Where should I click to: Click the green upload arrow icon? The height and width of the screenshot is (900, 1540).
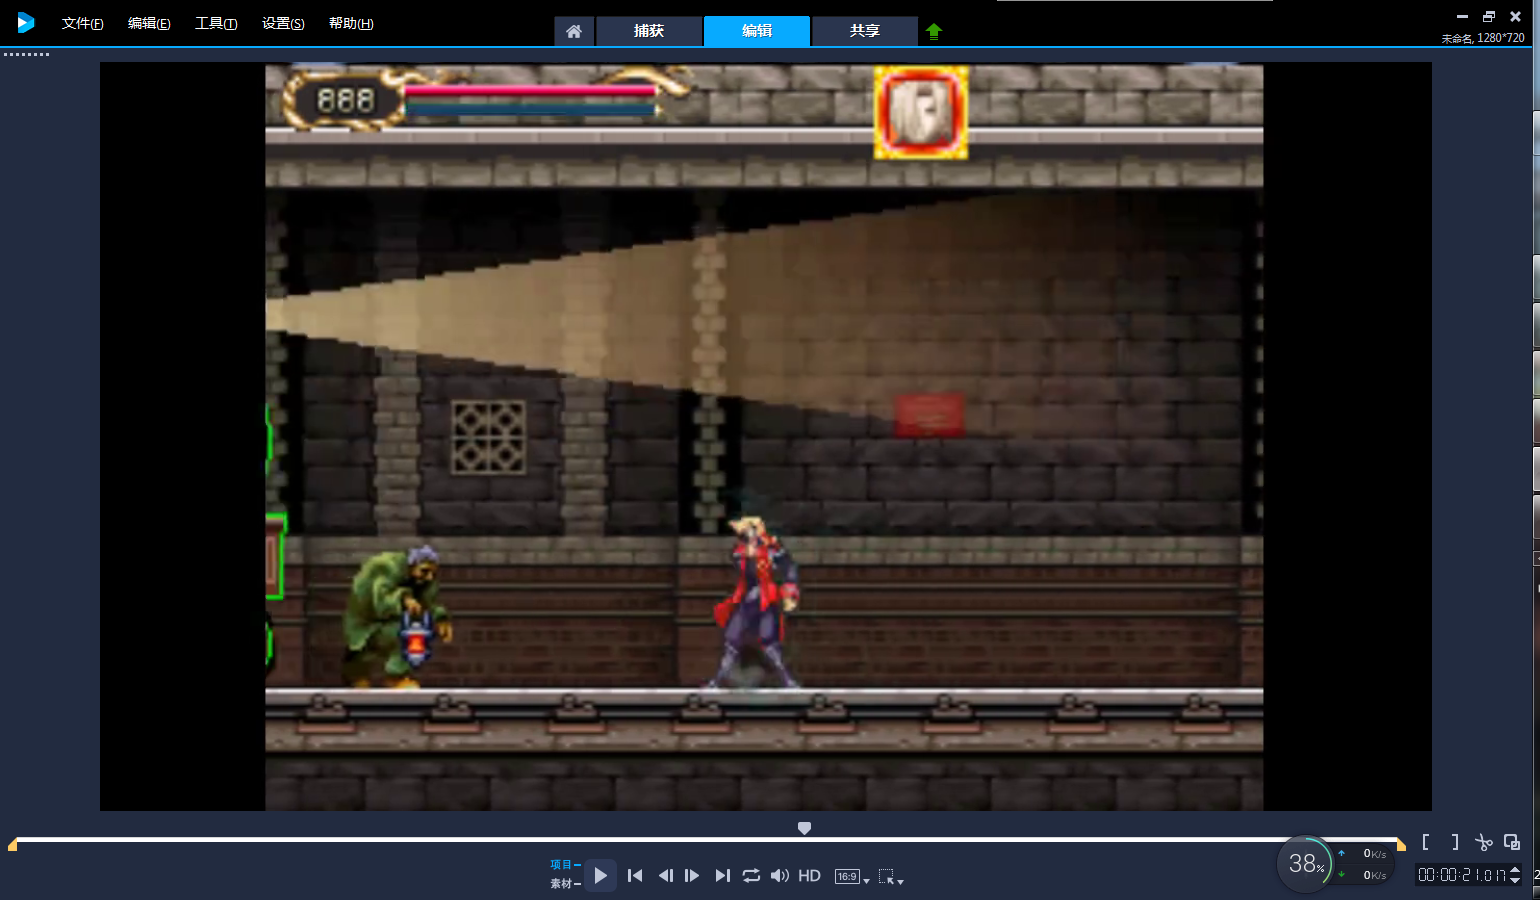(934, 31)
